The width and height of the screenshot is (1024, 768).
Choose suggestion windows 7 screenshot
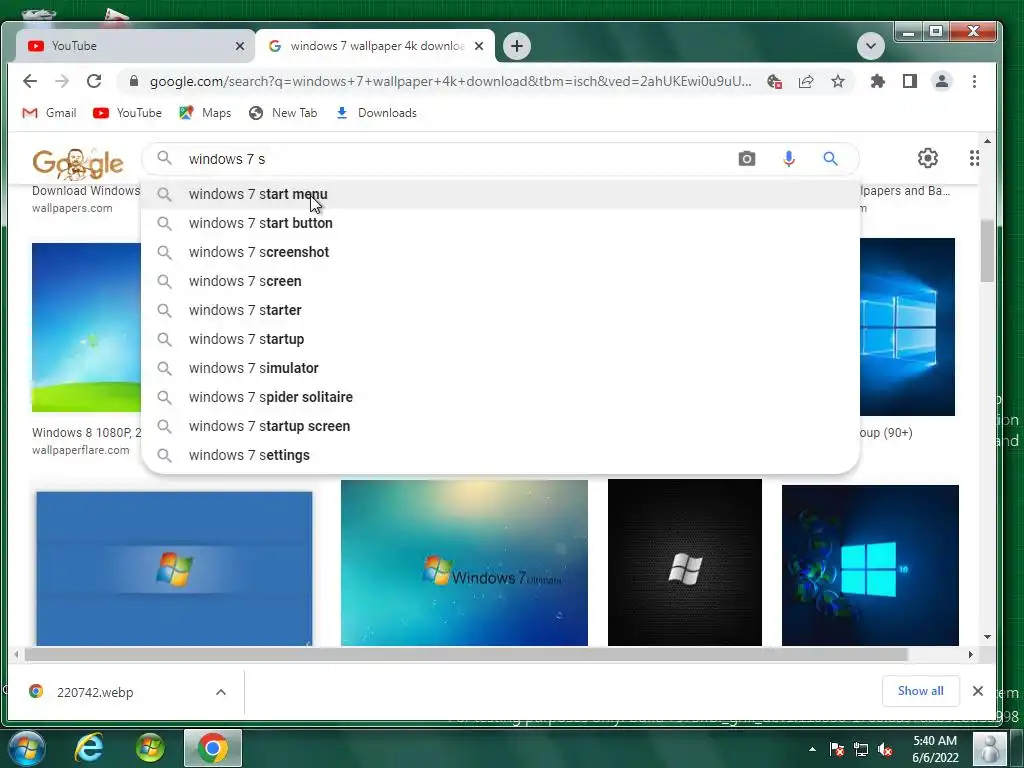(x=500, y=252)
